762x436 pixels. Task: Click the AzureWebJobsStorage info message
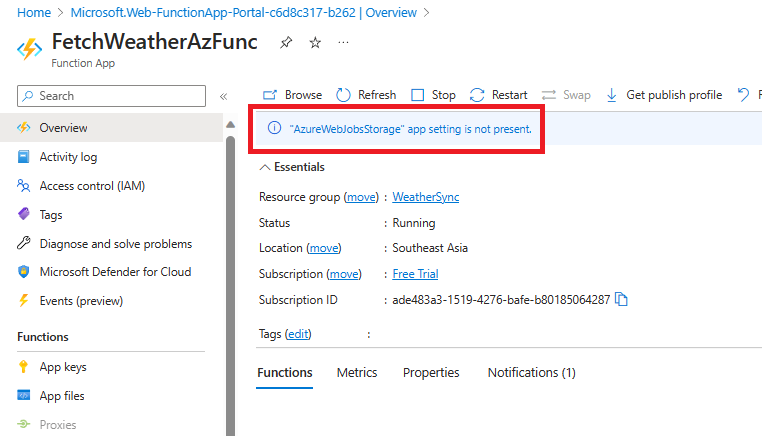coord(411,129)
